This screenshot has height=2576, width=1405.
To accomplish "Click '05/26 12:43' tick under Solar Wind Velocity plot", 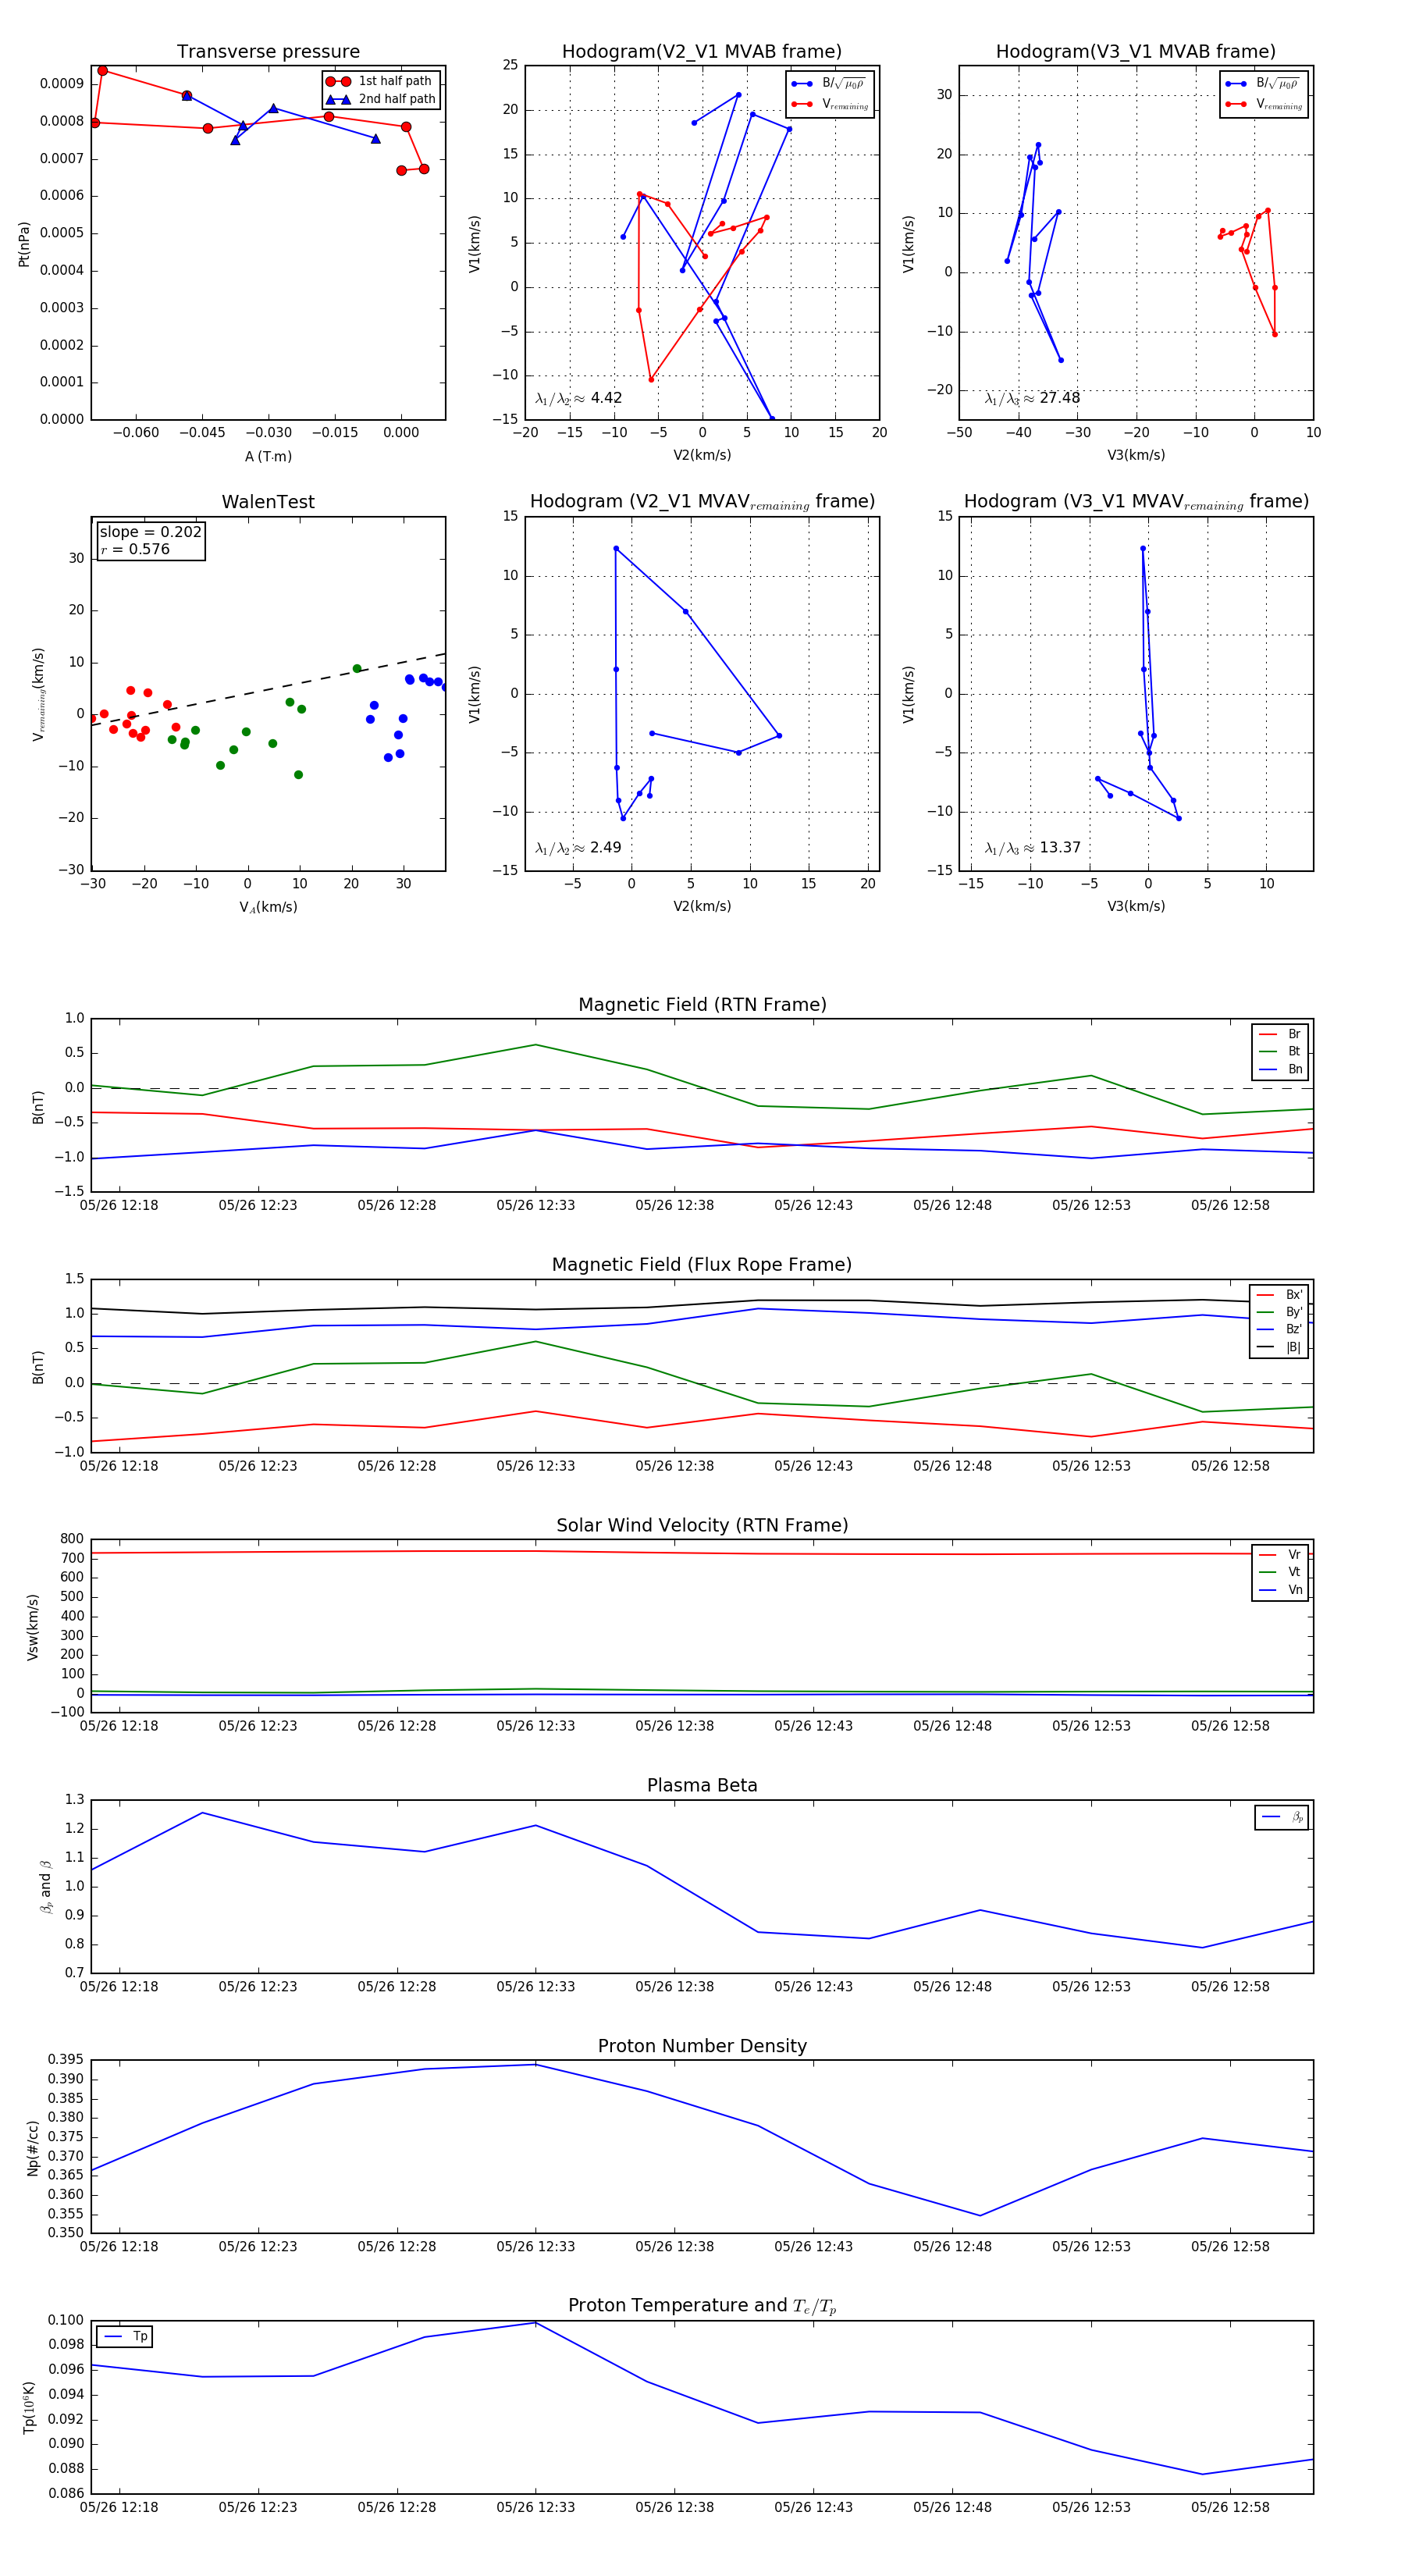I will click(x=814, y=1726).
